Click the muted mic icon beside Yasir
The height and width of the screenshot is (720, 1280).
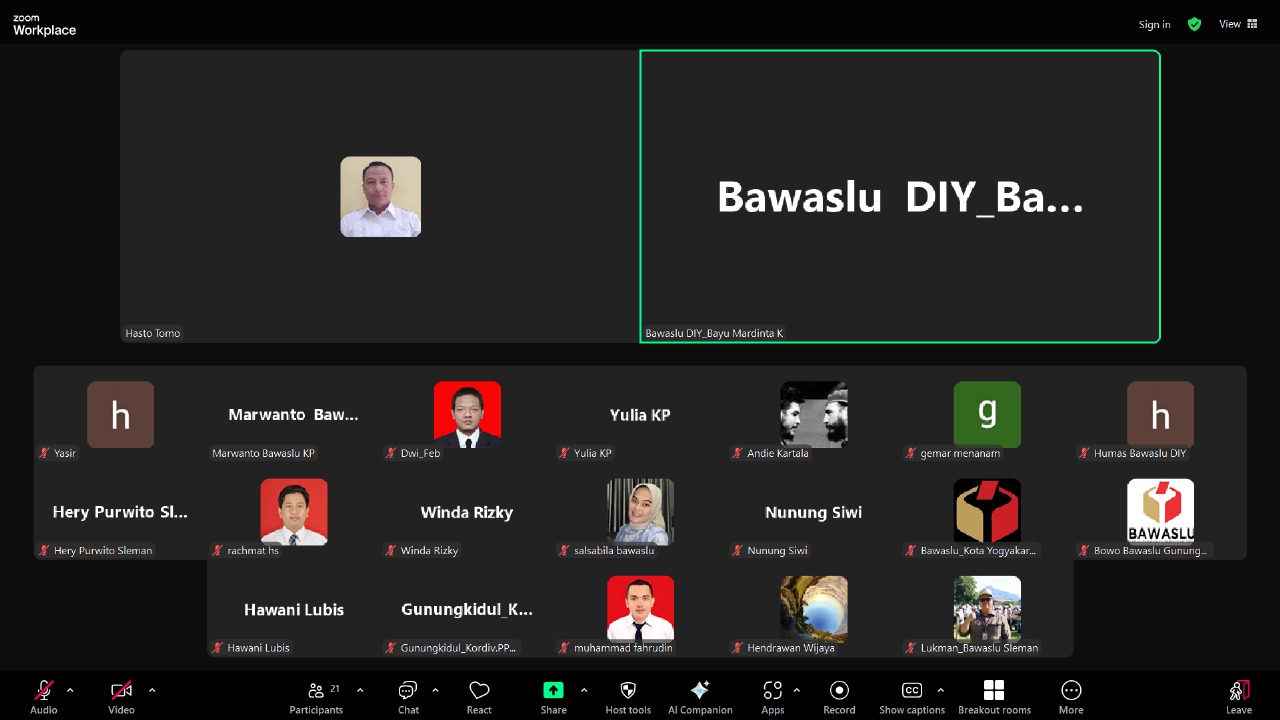(x=44, y=453)
